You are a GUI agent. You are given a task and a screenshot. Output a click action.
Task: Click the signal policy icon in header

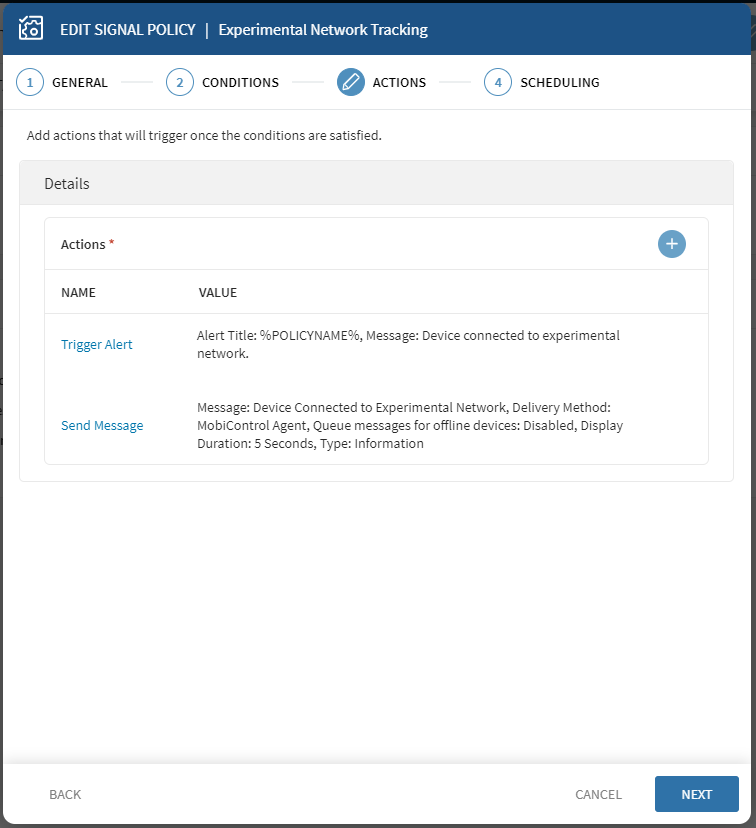(30, 29)
